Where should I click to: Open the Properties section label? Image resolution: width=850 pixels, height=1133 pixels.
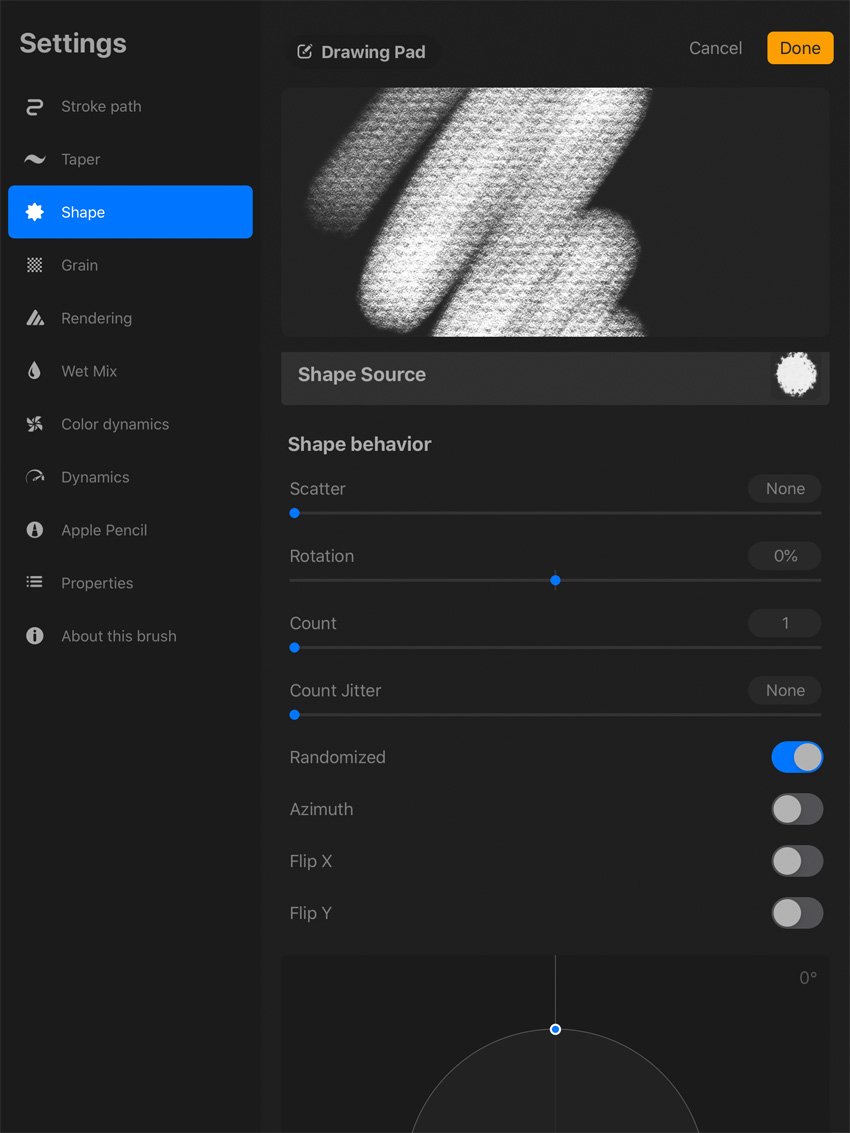coord(97,583)
